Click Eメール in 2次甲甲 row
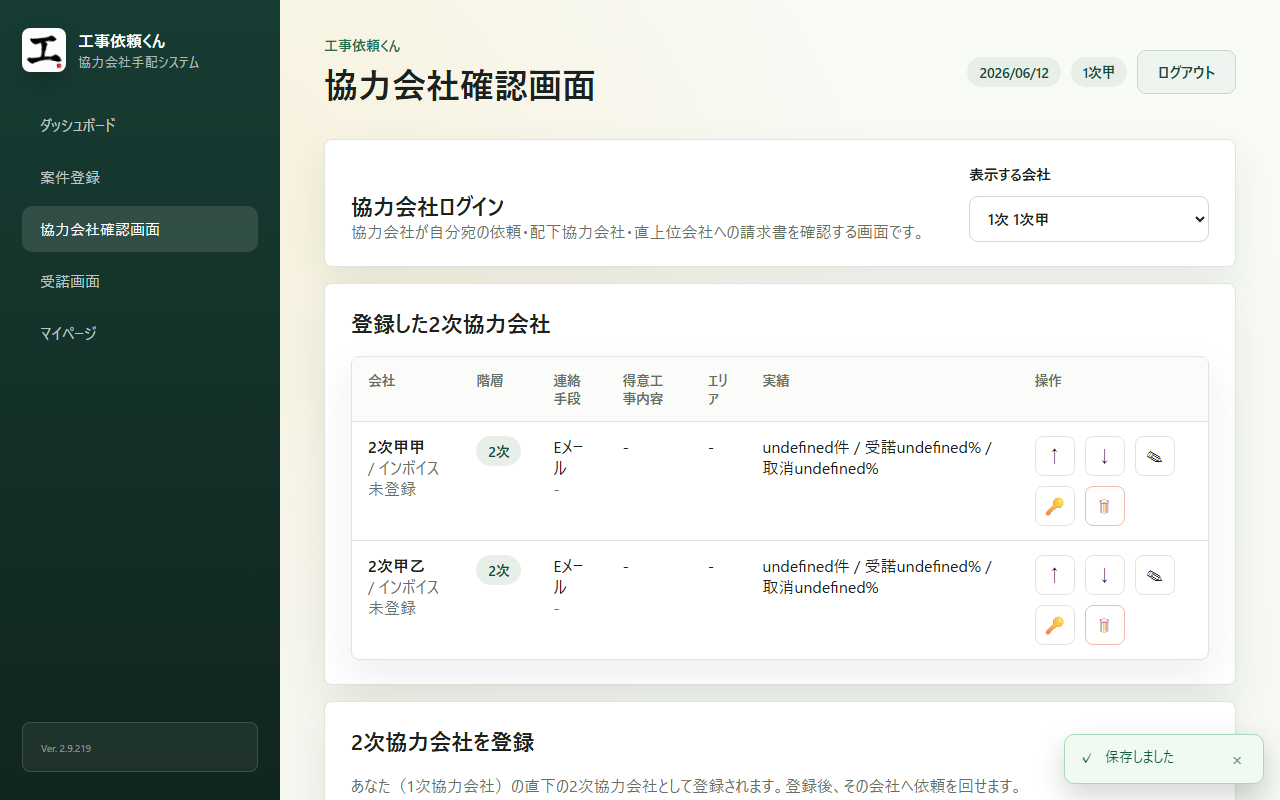Screen dimensions: 1280x800 point(568,458)
